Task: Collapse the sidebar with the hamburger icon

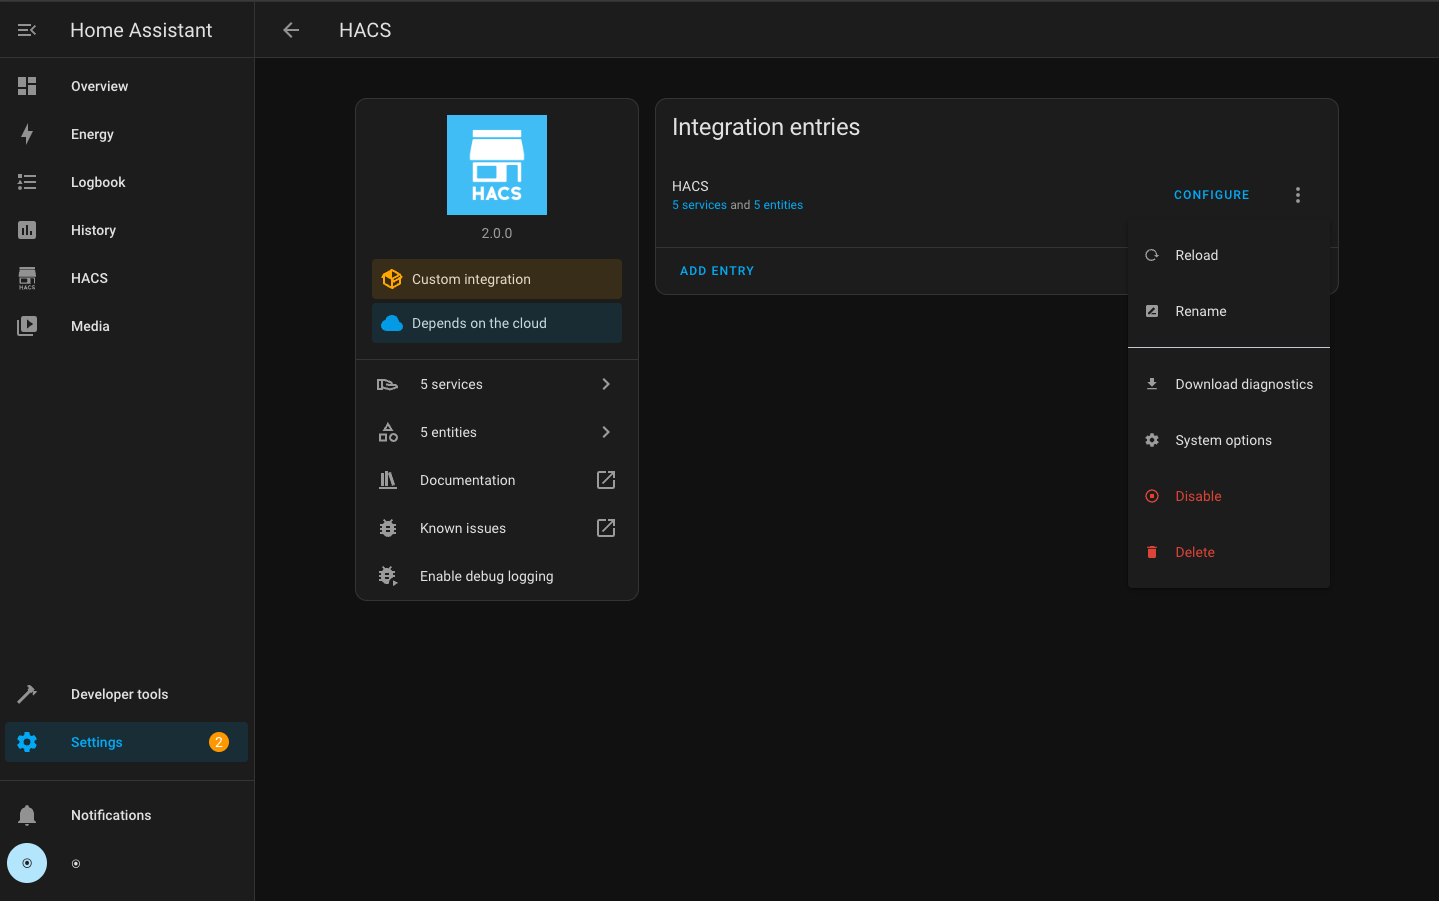Action: 26,29
